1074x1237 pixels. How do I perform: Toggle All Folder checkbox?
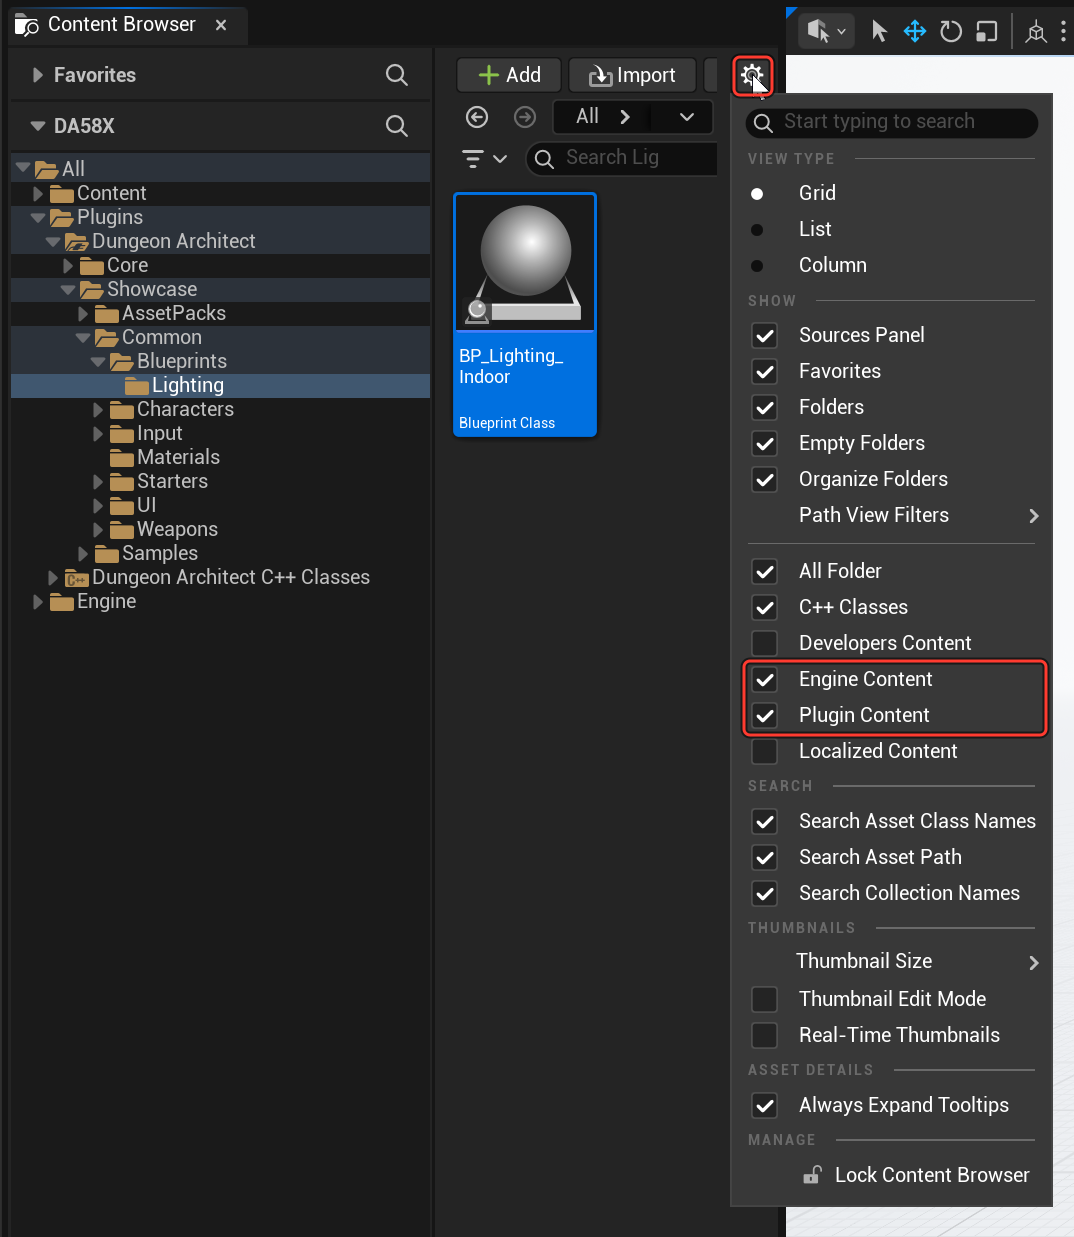coord(765,571)
